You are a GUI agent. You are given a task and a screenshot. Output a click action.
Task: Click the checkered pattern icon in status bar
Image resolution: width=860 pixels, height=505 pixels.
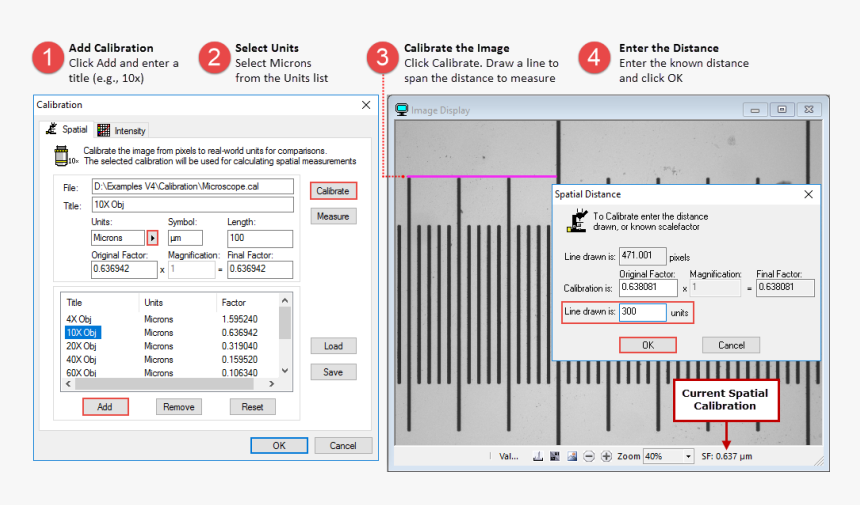point(554,456)
